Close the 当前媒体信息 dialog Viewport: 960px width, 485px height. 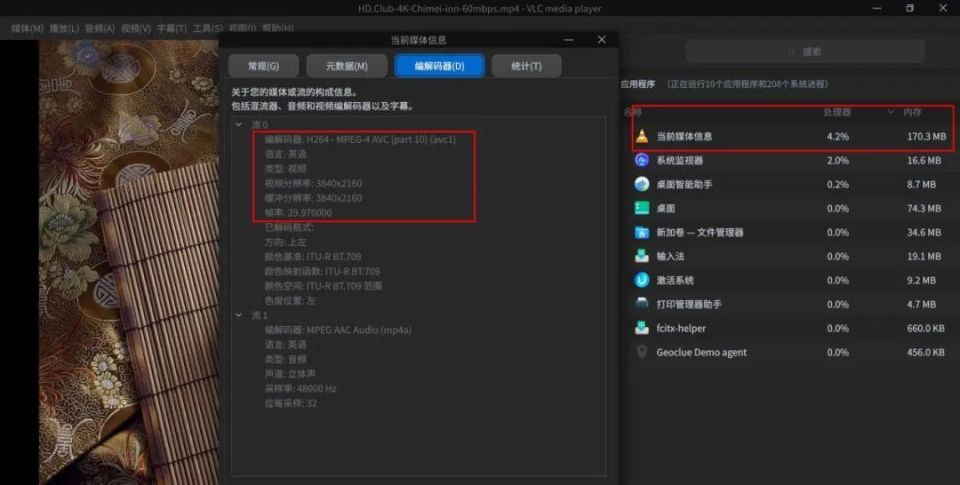[x=602, y=39]
